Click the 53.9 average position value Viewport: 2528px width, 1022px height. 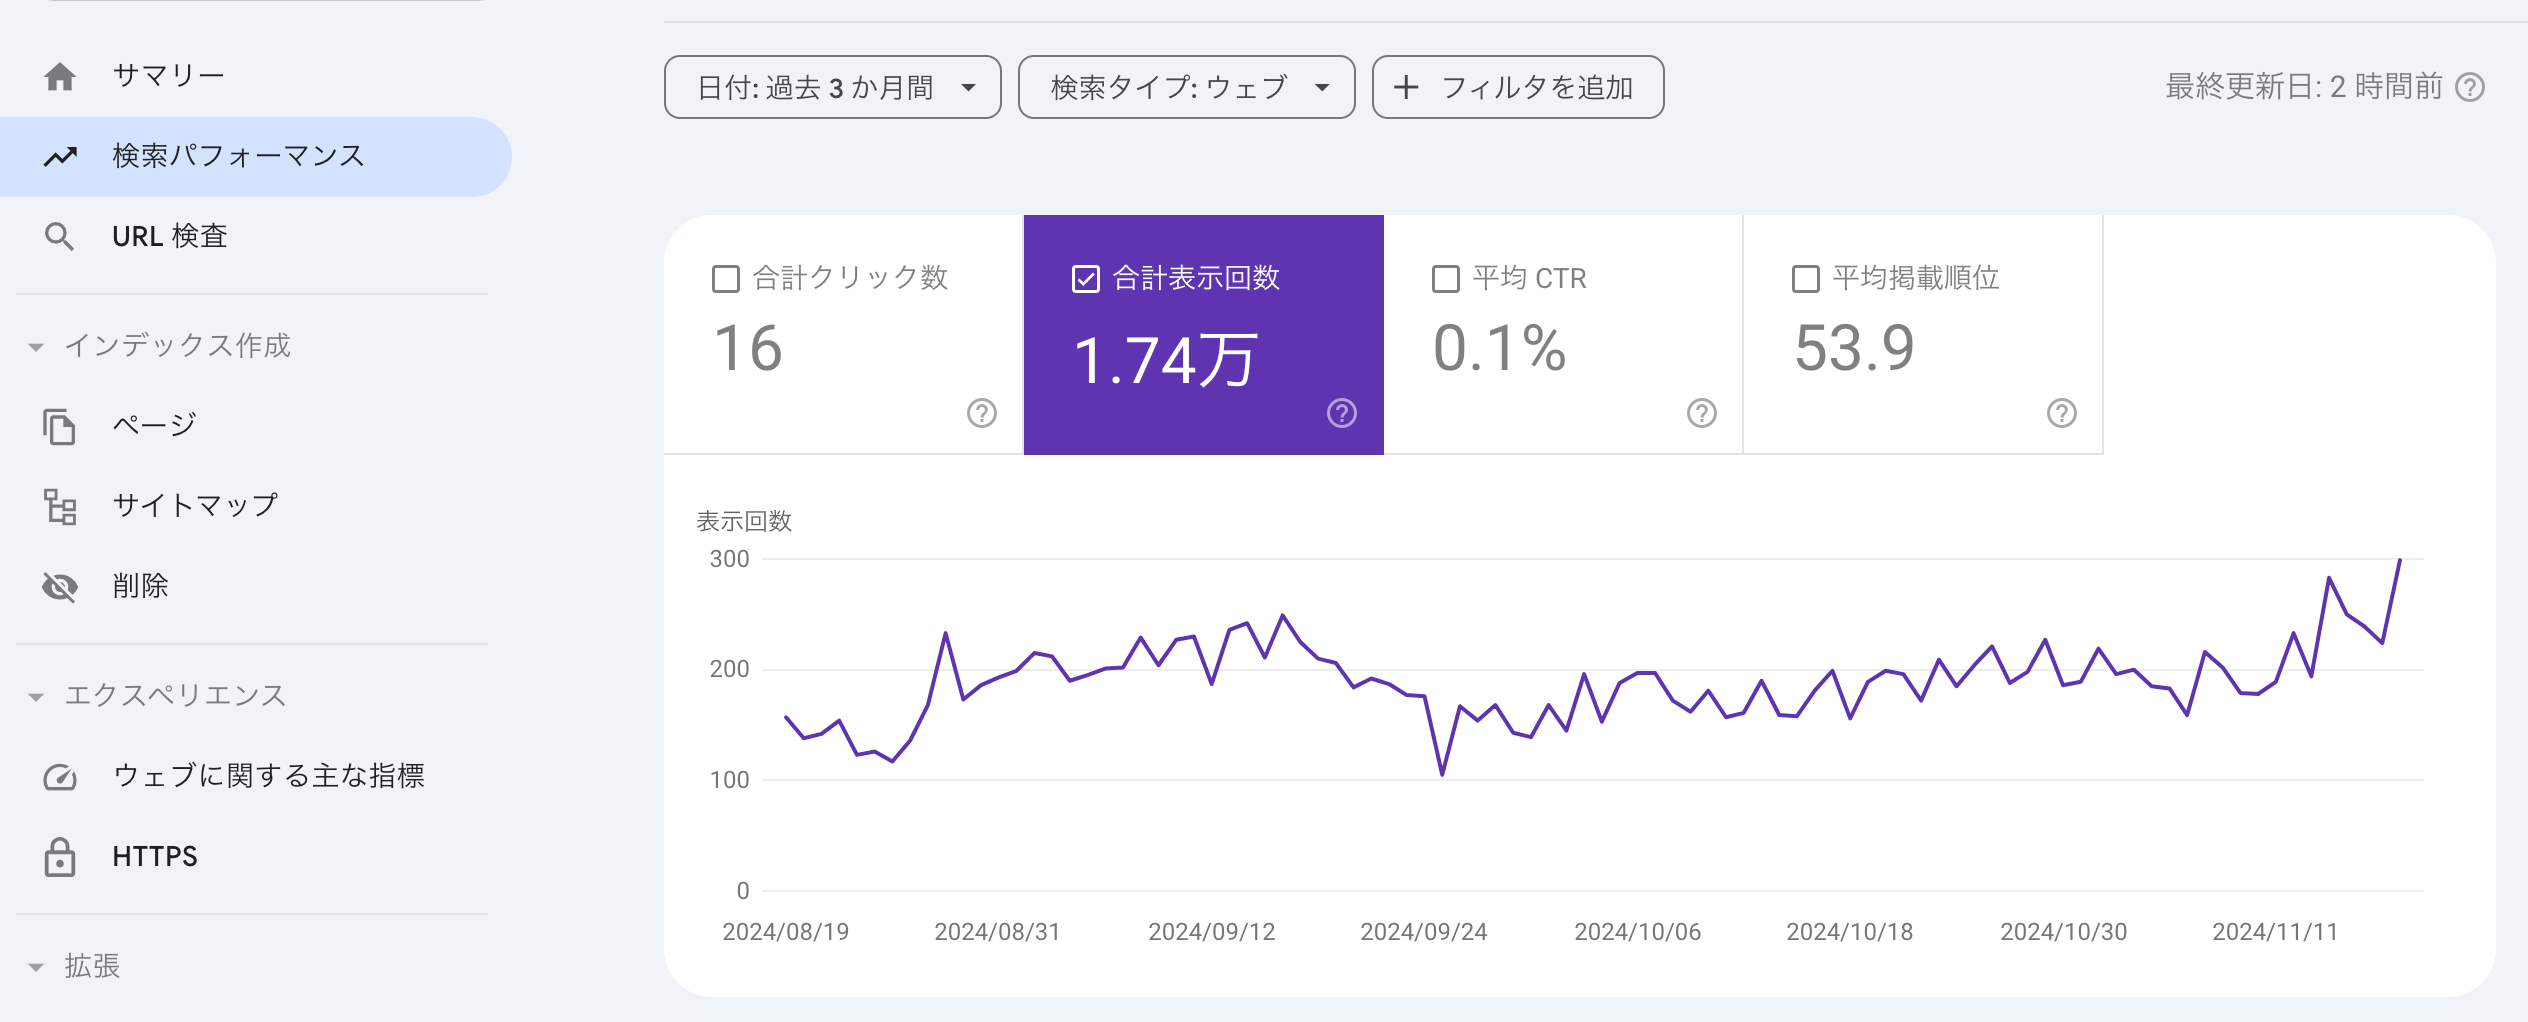[x=1854, y=348]
